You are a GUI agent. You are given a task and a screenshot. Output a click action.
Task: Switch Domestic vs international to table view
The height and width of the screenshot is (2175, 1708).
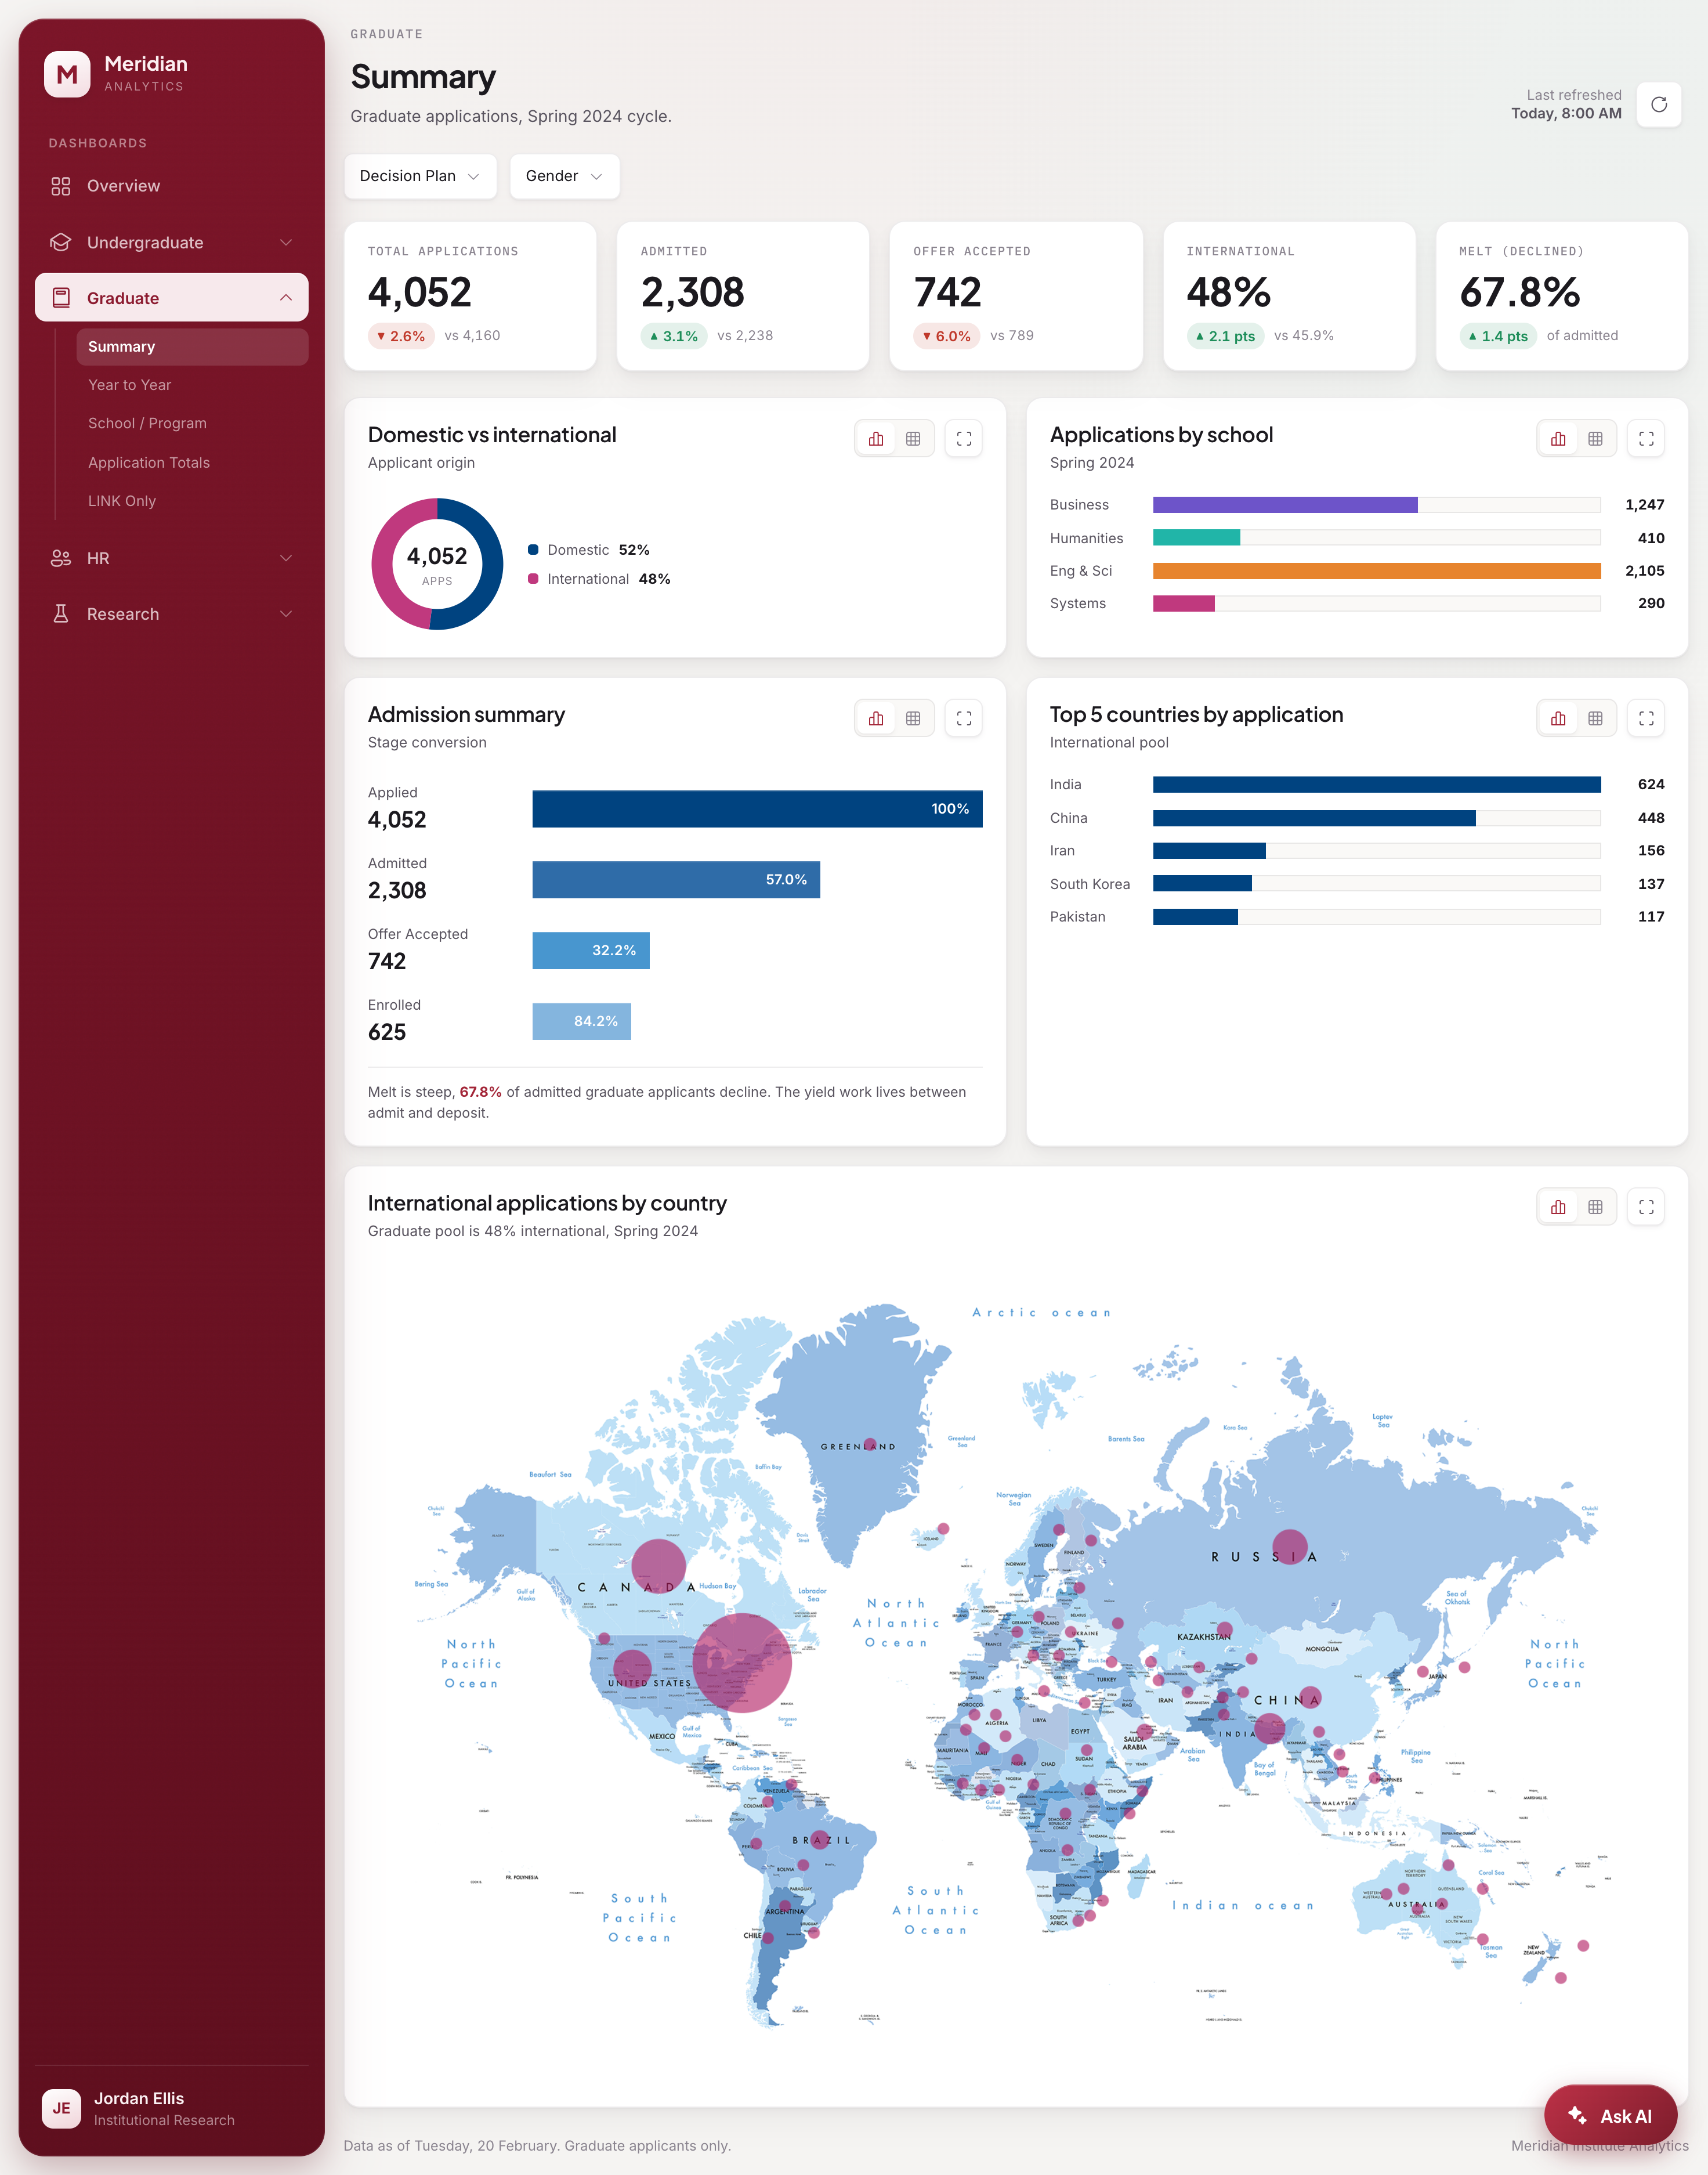point(913,438)
